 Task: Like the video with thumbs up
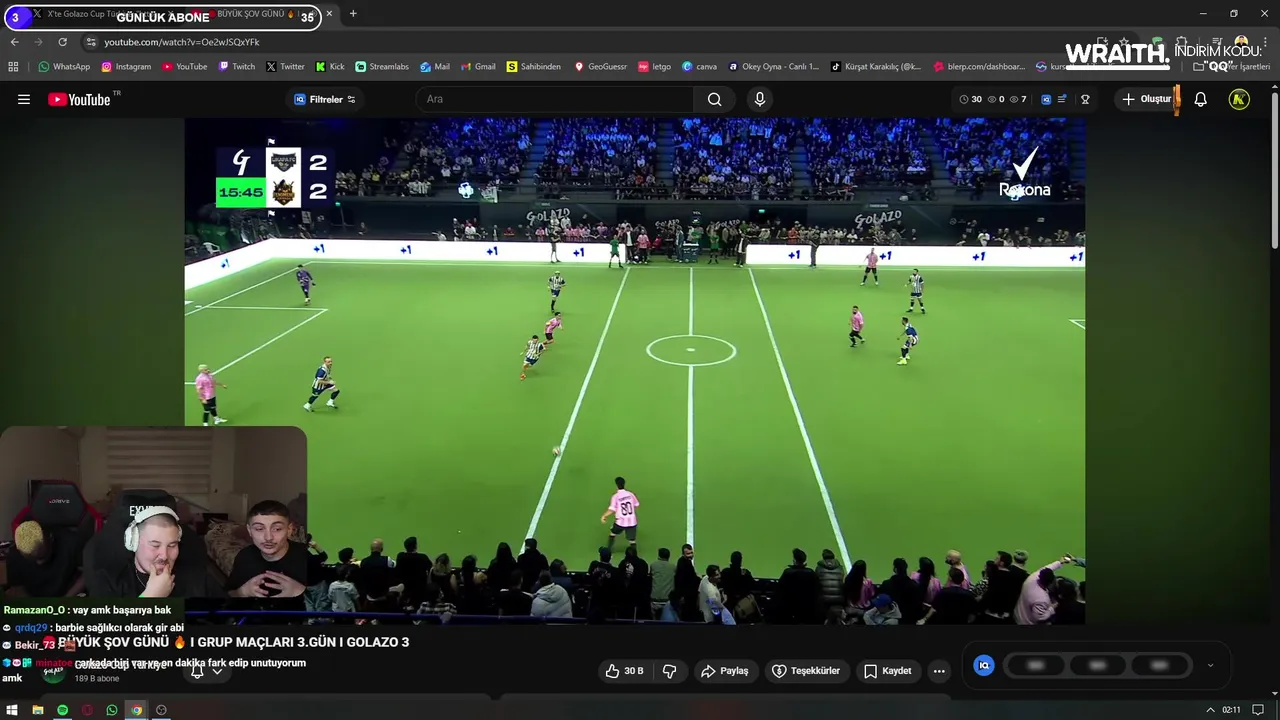tap(624, 671)
